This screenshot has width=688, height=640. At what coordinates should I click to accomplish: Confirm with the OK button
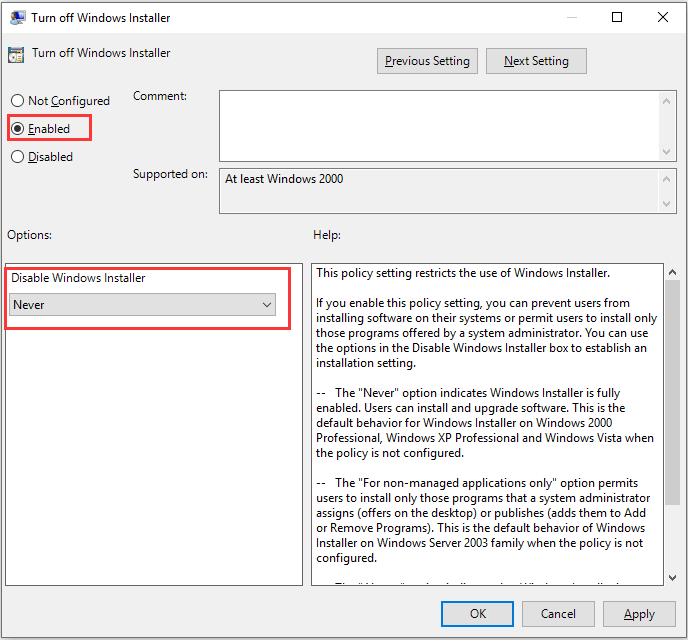pos(477,614)
